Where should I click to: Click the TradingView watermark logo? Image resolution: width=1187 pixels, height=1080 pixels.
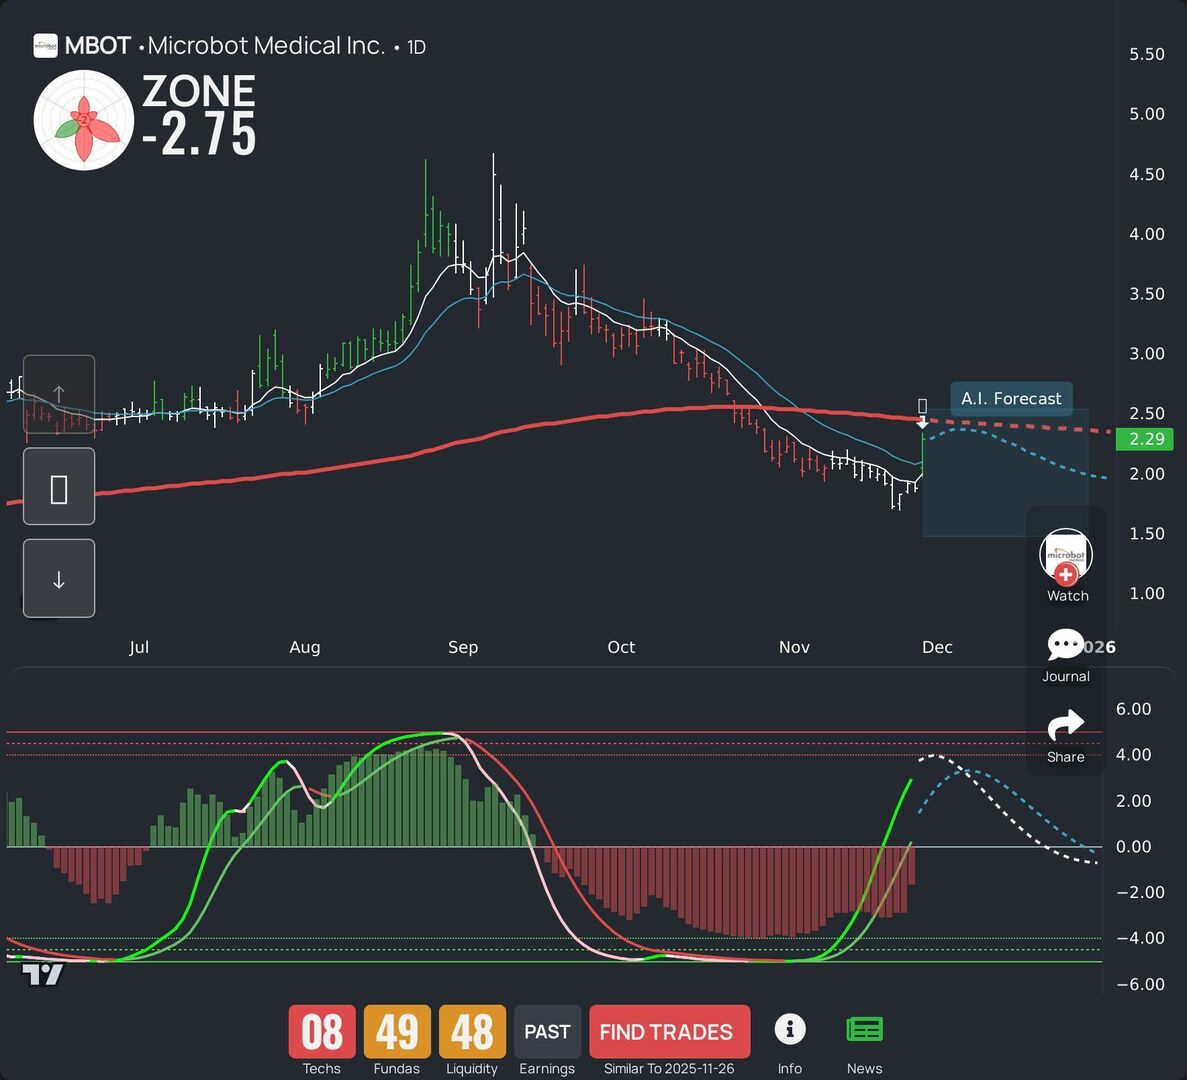[x=42, y=974]
